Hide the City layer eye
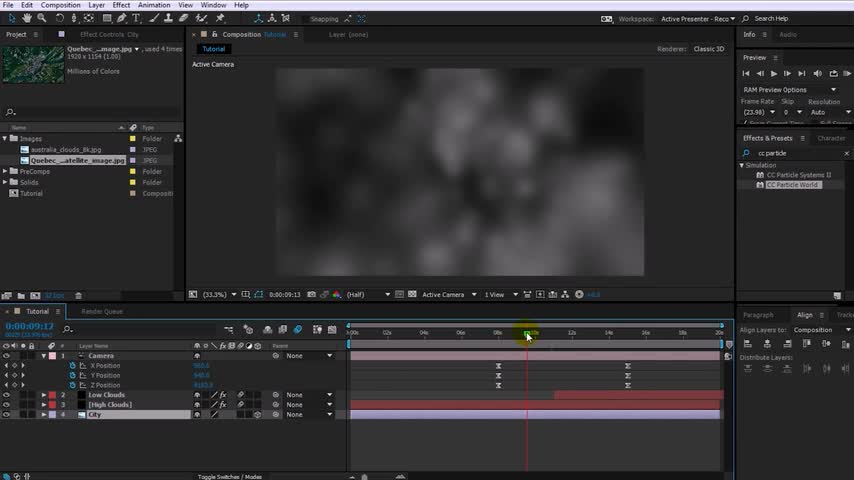 point(6,415)
